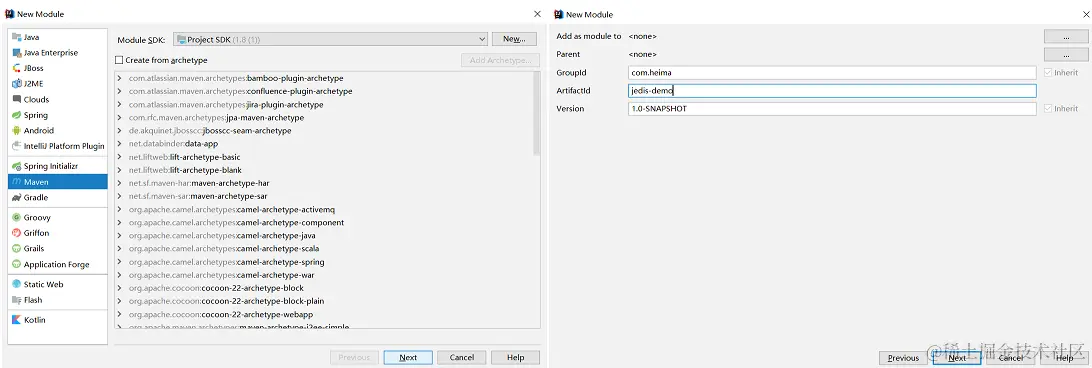Click New... SDK button
The height and width of the screenshot is (368, 1092).
click(514, 39)
